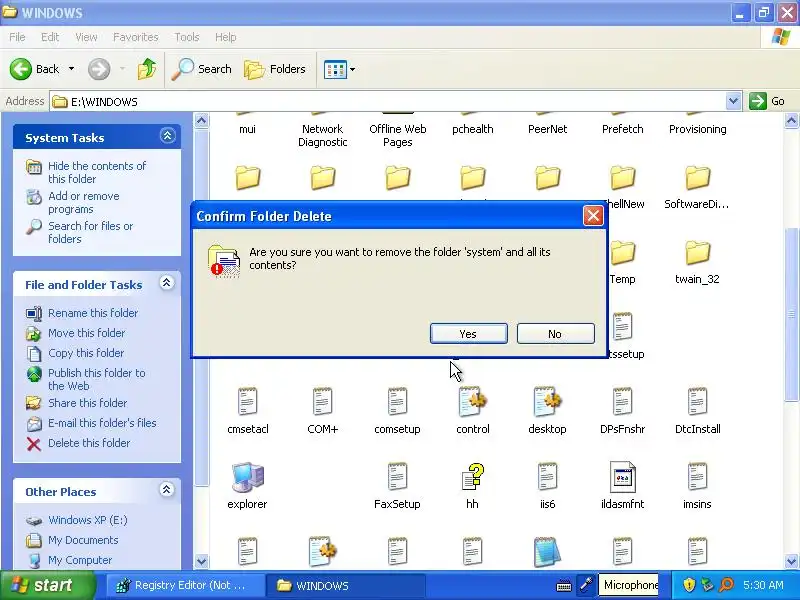The image size is (800, 600).
Task: Click the address bar showing E:\WINDOWS
Action: point(388,102)
